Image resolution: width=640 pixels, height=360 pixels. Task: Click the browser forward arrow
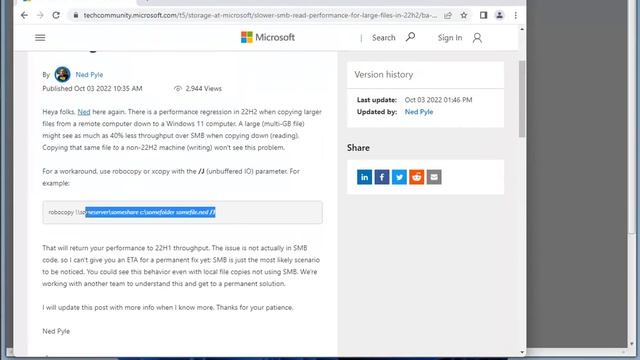(40, 15)
